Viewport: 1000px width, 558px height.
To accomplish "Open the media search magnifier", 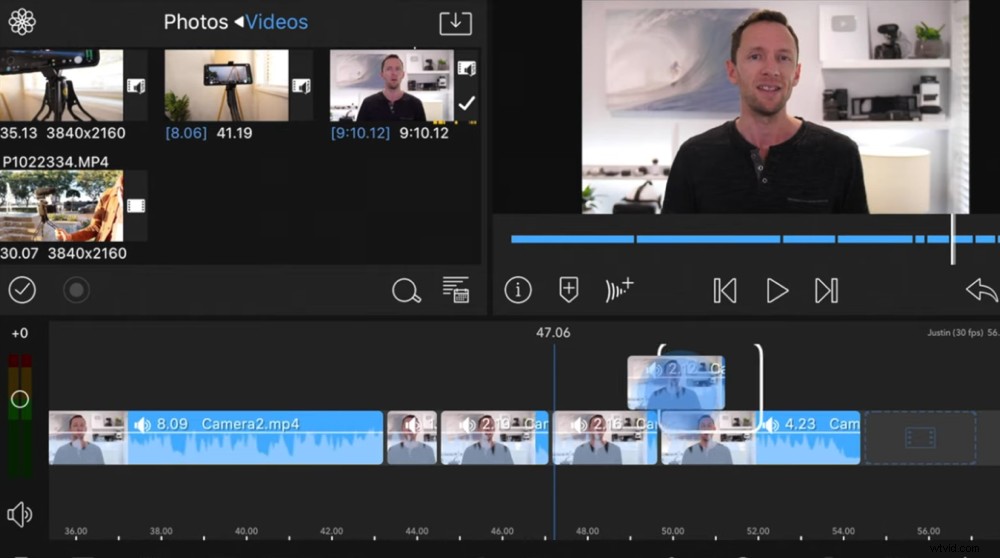I will point(406,291).
